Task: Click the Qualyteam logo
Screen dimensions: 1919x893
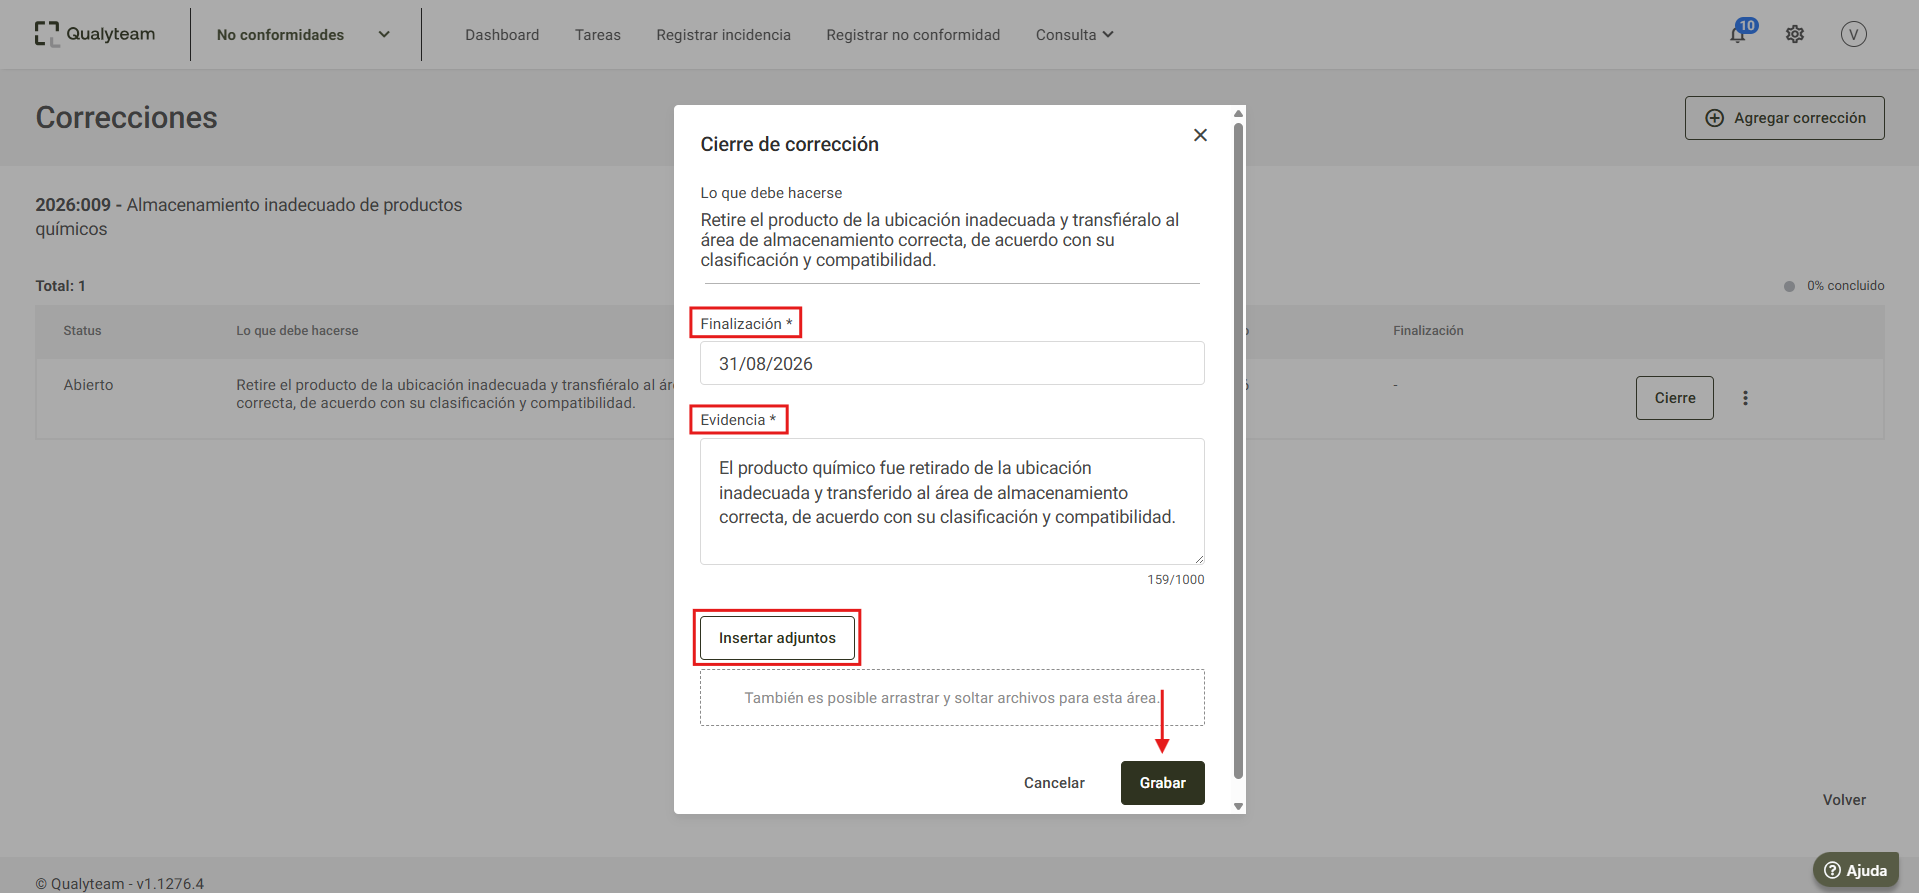Action: coord(95,34)
